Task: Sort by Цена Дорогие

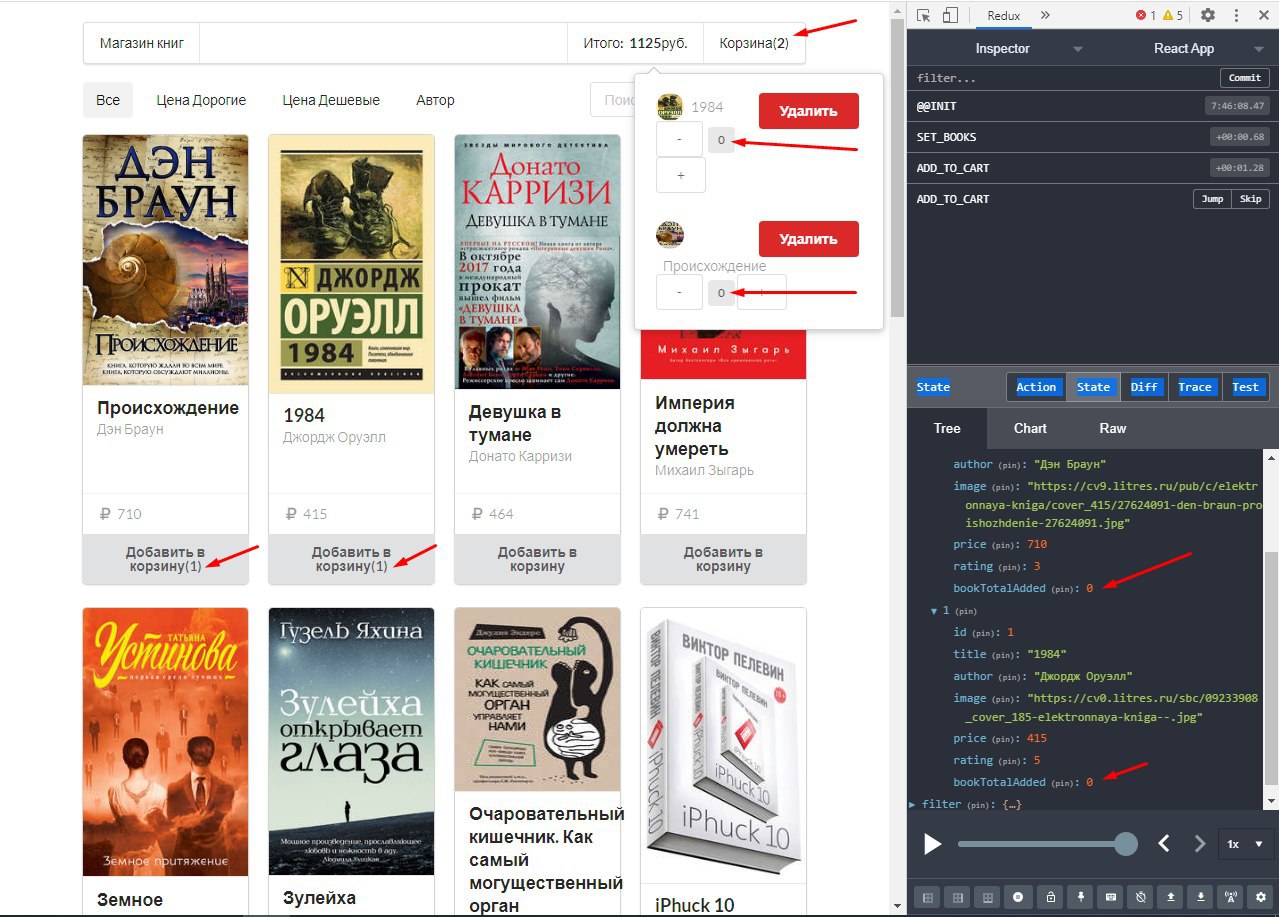Action: coord(201,100)
